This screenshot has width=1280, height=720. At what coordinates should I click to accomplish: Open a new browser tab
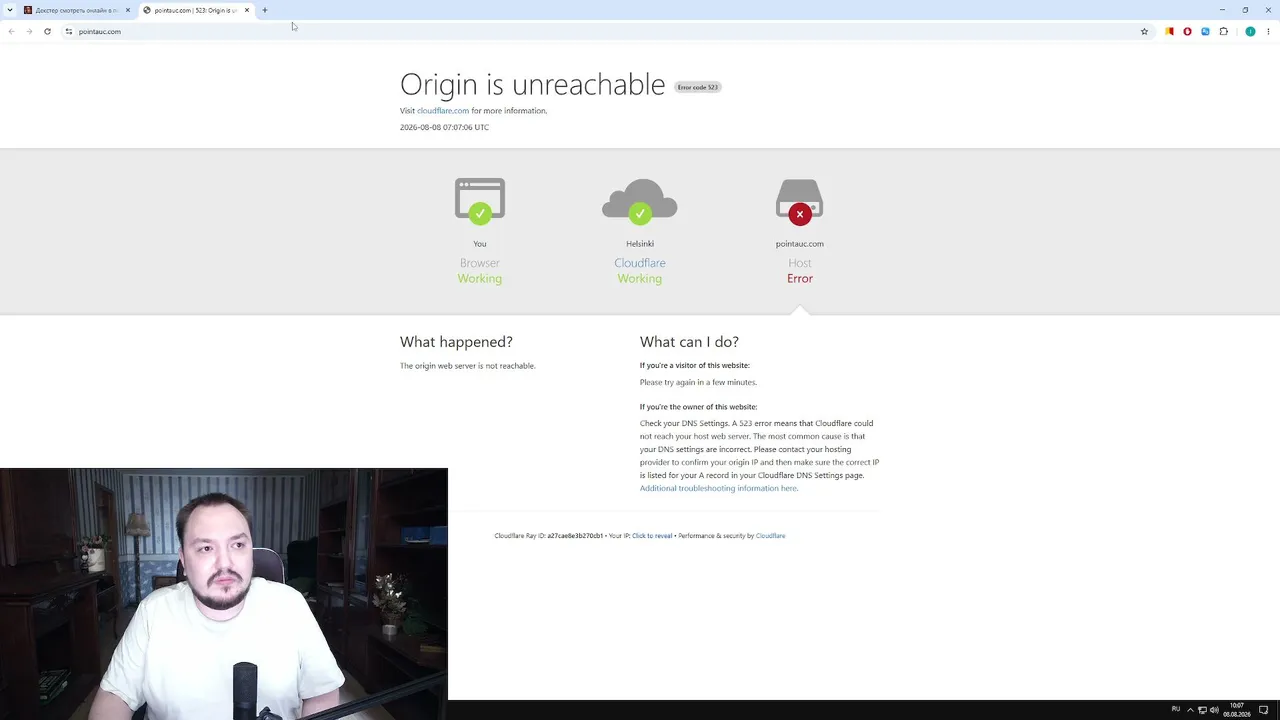[265, 10]
